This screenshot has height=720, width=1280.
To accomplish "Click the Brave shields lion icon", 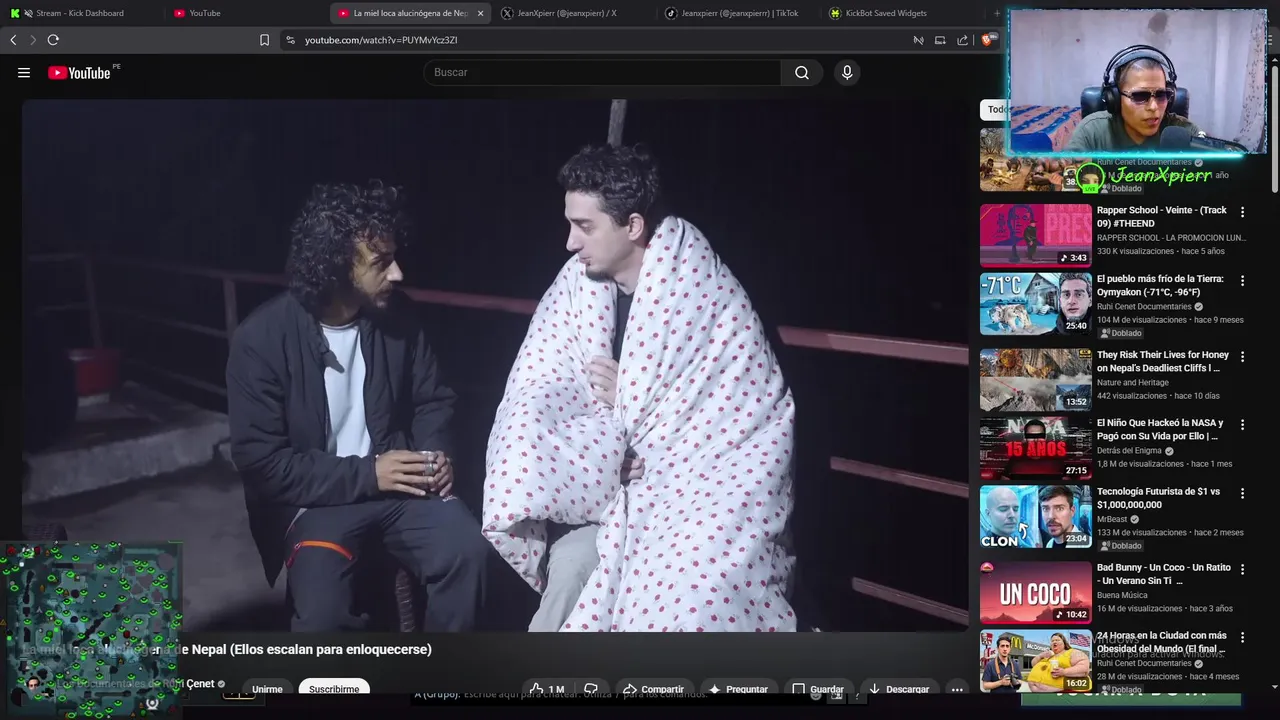I will [989, 40].
